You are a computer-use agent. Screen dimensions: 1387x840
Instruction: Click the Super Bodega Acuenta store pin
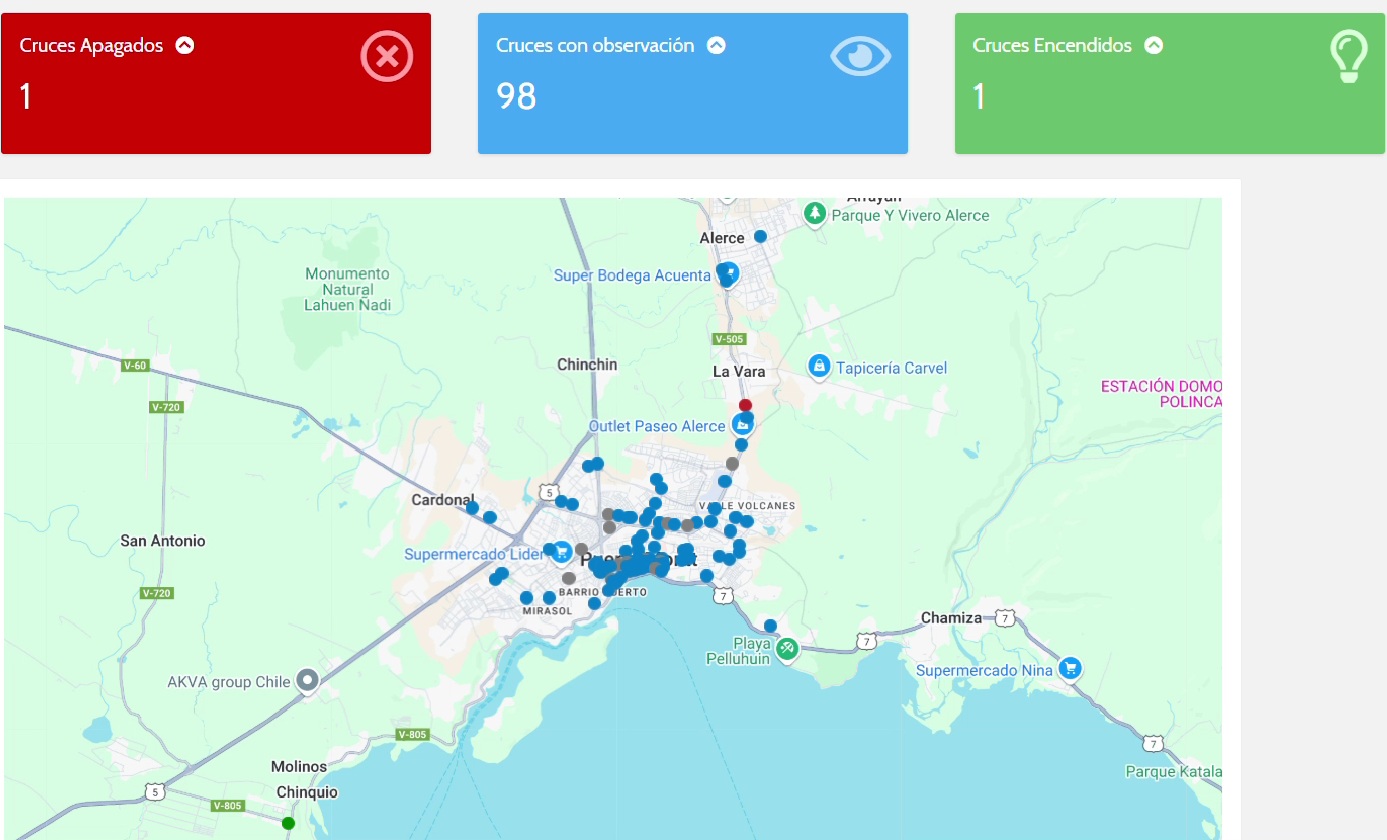click(x=730, y=273)
